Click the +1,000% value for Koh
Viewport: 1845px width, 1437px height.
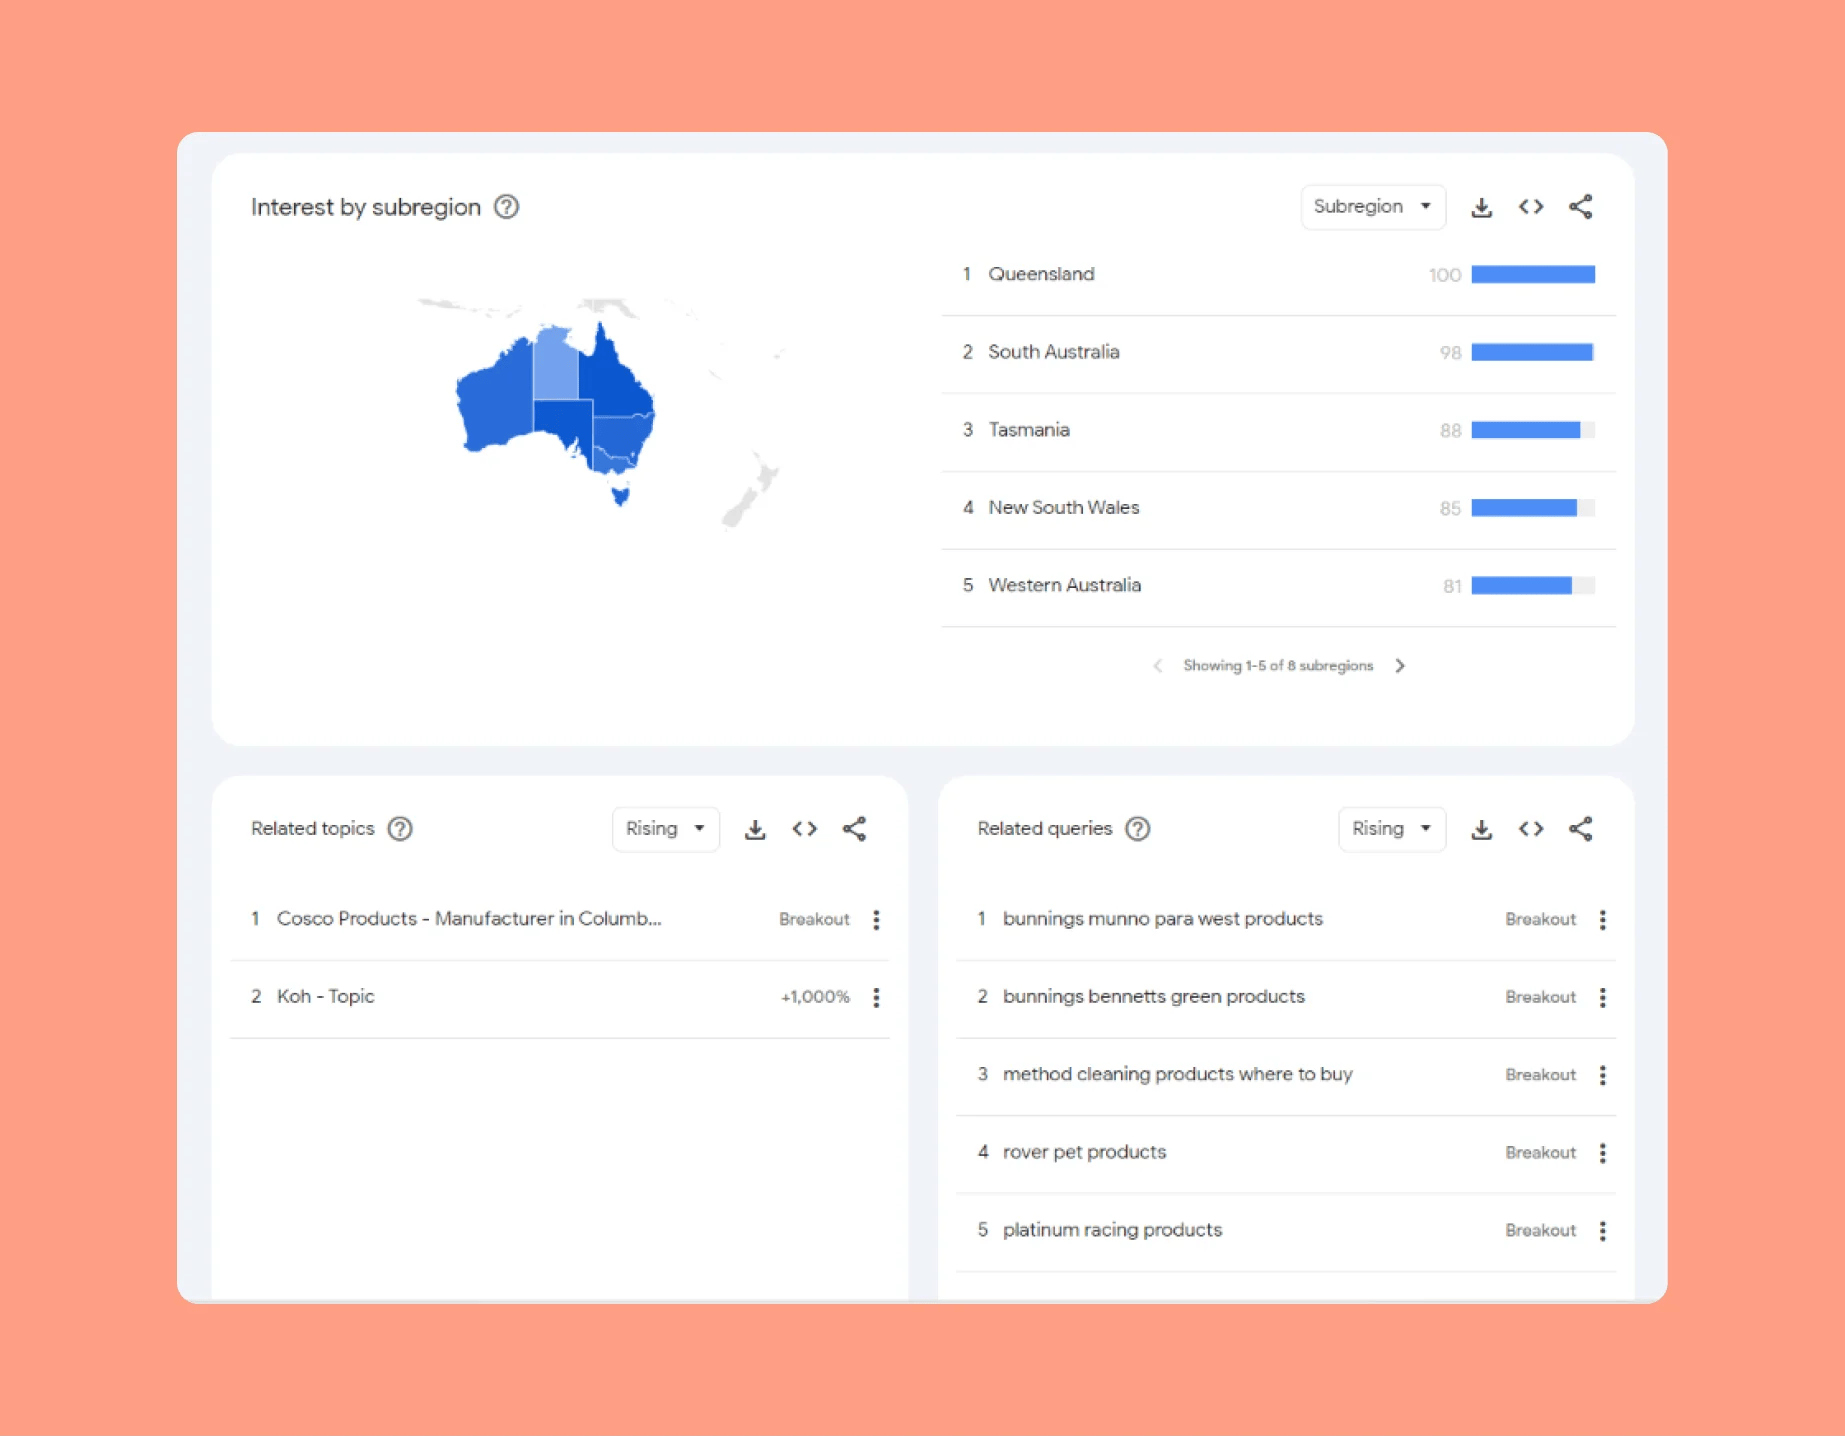click(815, 998)
